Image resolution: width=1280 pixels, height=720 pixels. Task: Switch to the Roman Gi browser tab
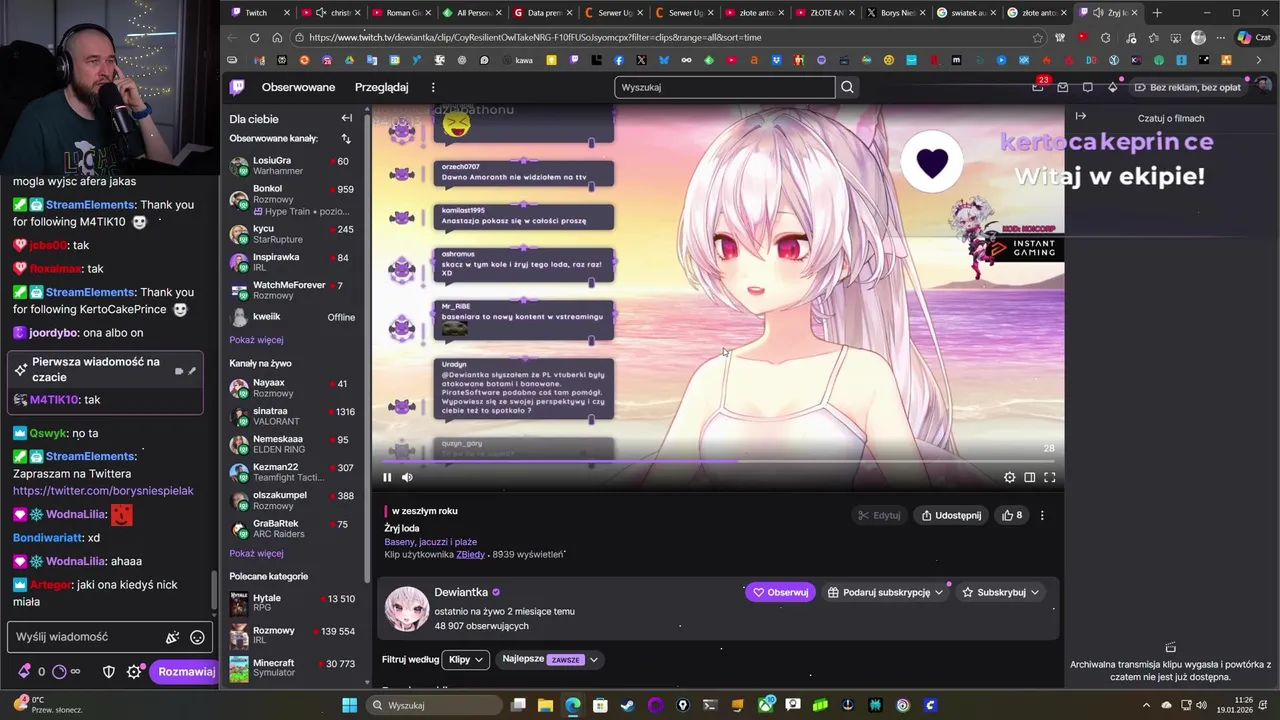(x=400, y=13)
